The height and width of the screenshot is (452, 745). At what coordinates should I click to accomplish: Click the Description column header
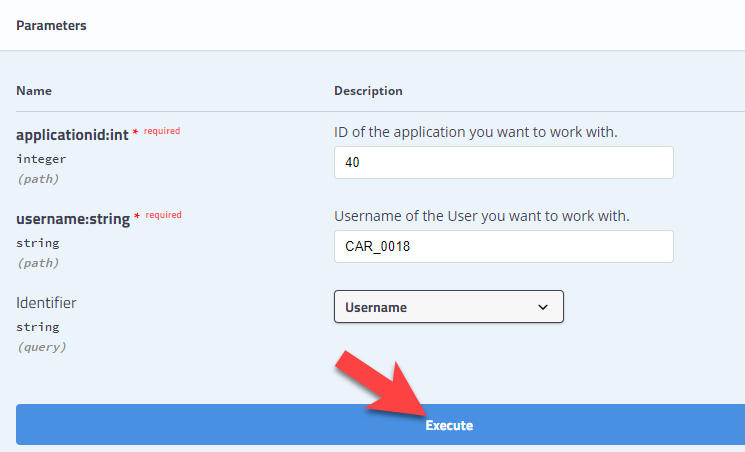[x=368, y=91]
